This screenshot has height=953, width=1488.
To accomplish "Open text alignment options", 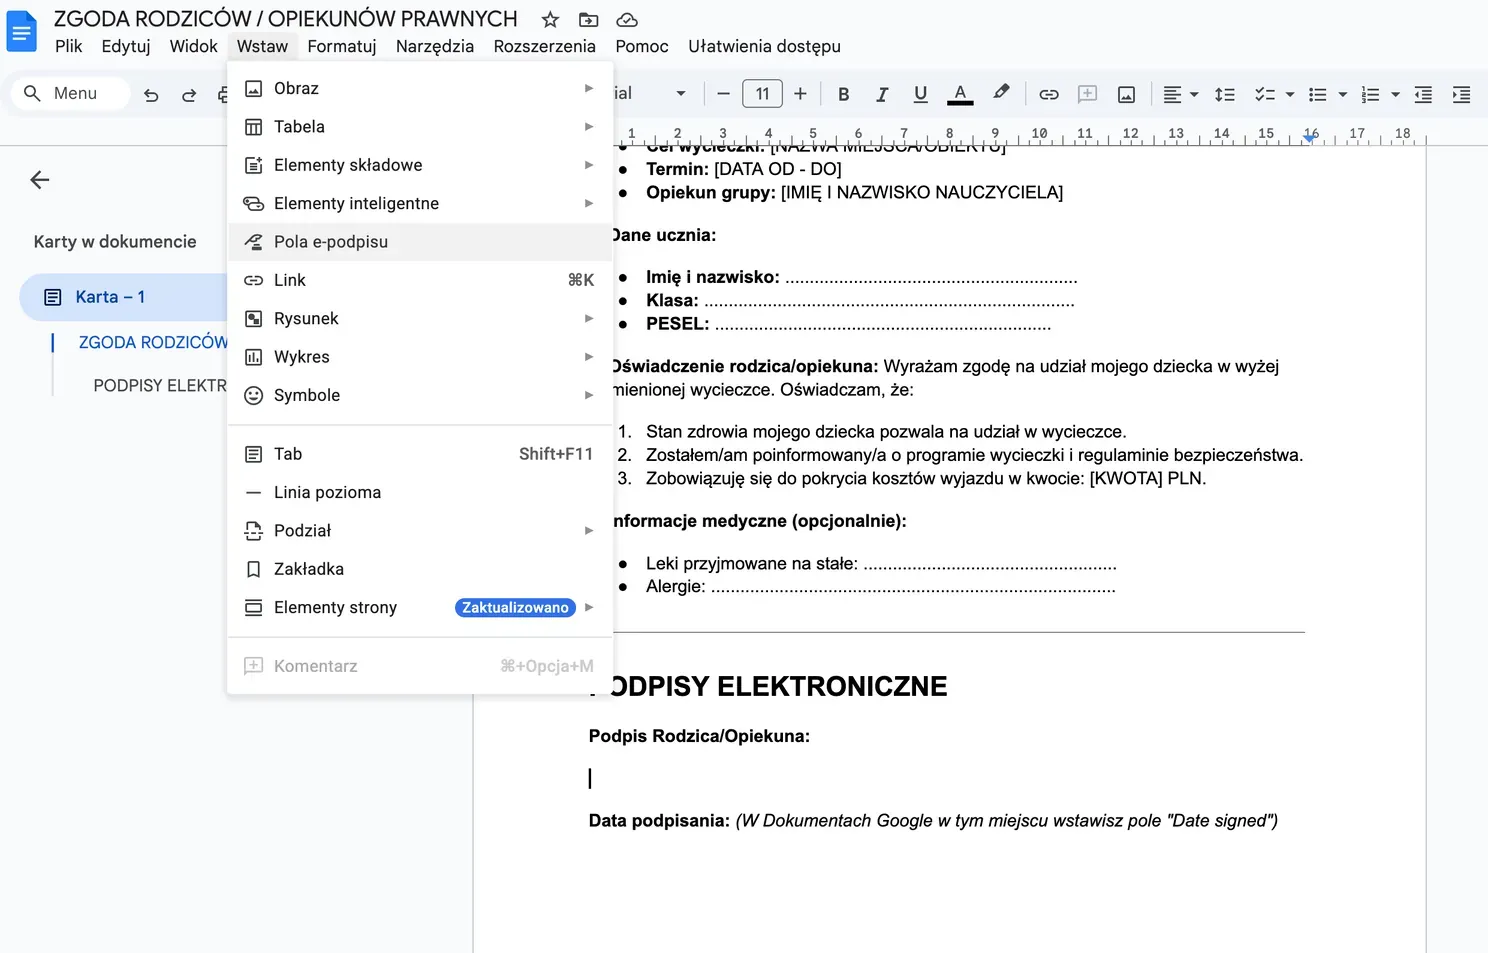I will pos(1181,94).
